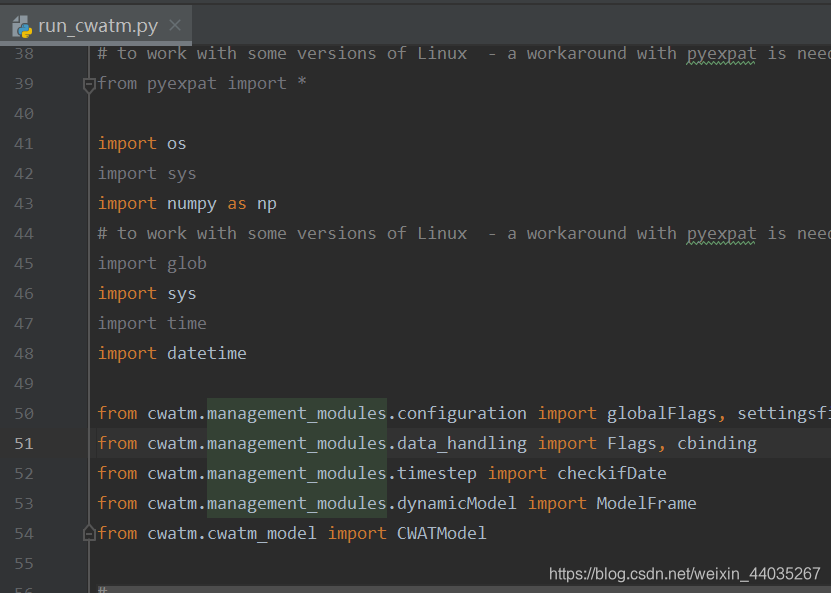
Task: Click "pyexpat" in the line 39 import statement
Action: pos(182,84)
